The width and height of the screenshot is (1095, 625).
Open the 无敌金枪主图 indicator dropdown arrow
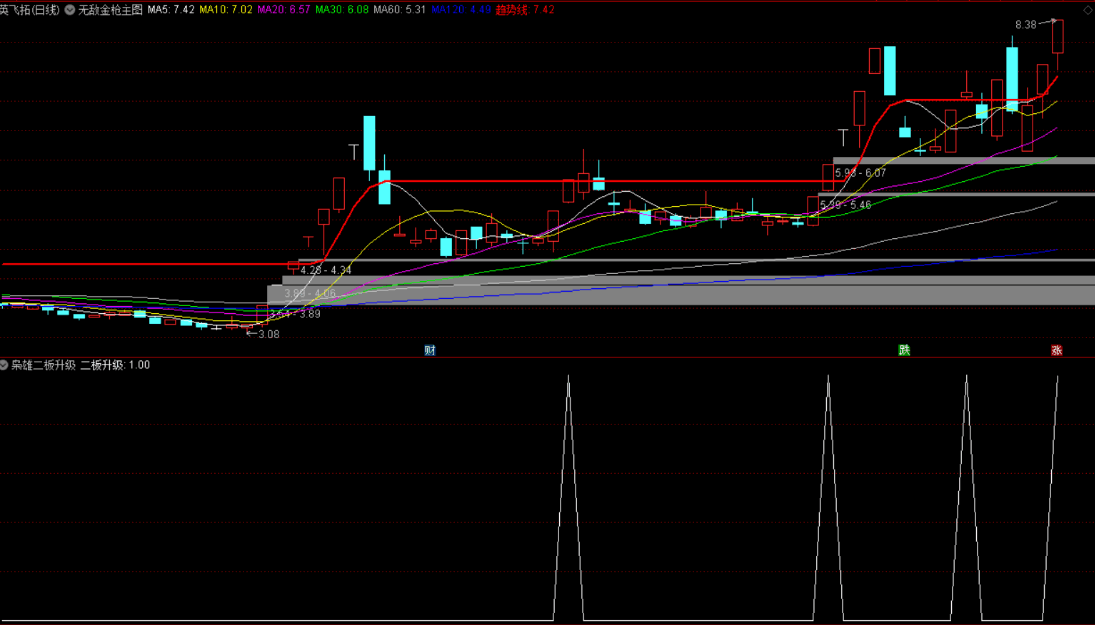(70, 10)
